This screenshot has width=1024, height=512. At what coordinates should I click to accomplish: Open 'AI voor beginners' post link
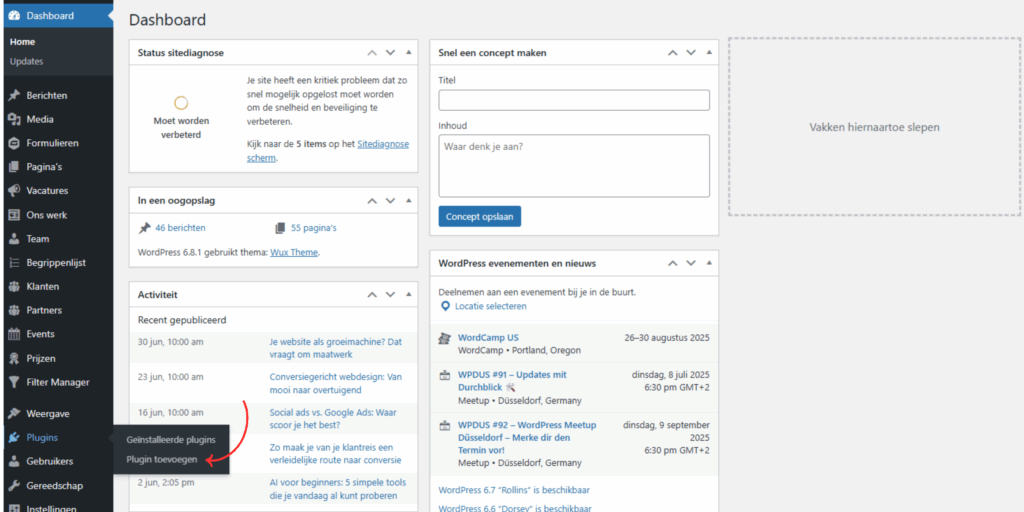coord(338,489)
